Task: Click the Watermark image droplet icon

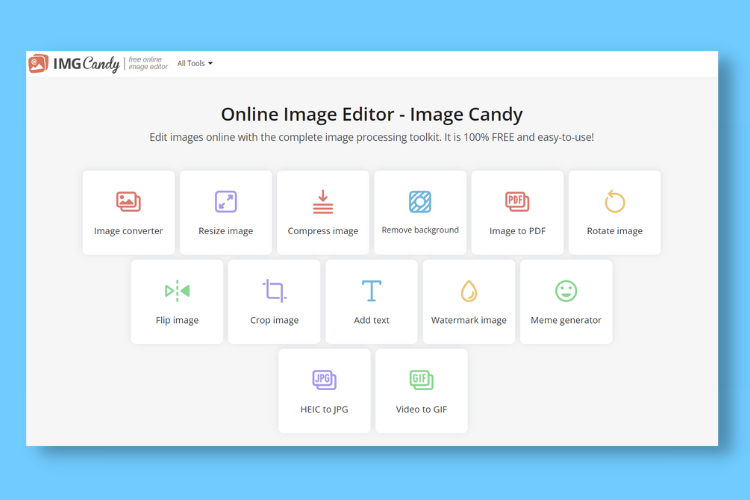Action: point(469,291)
